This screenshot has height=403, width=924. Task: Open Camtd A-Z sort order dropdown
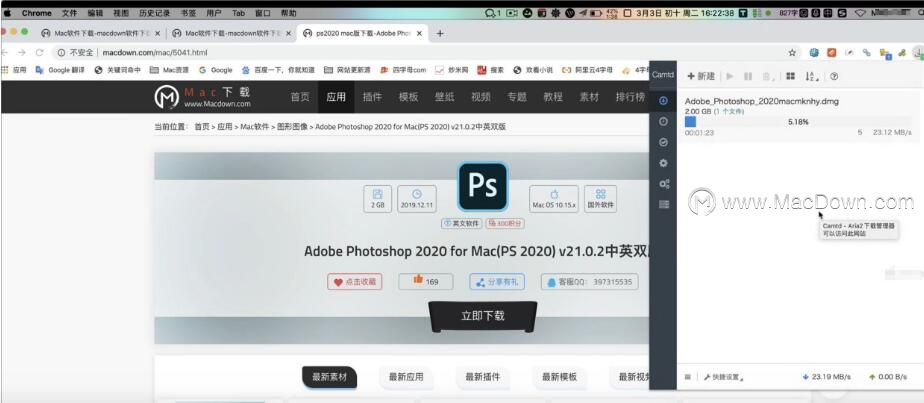(812, 76)
